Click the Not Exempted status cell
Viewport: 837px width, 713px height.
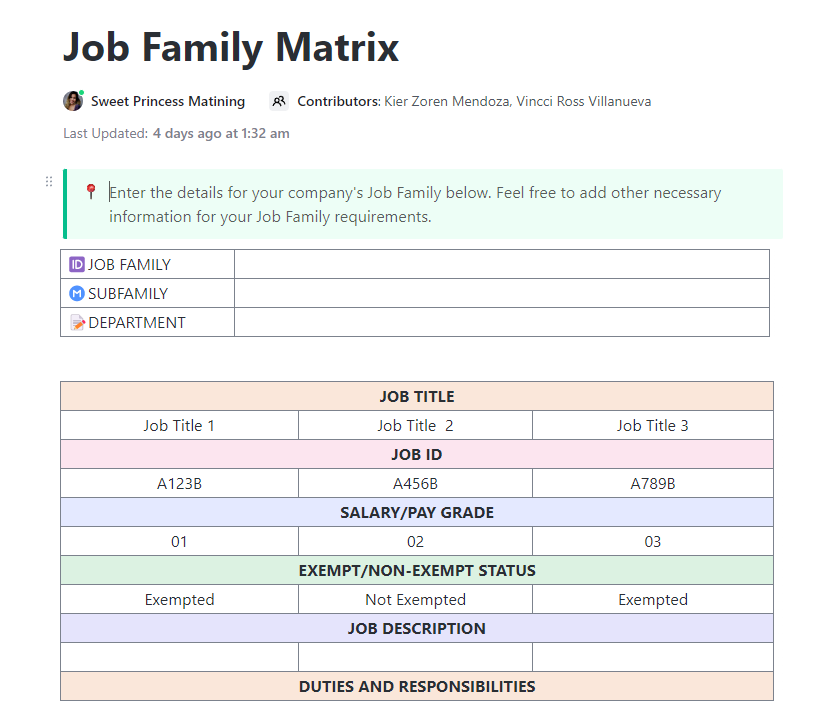(x=415, y=600)
